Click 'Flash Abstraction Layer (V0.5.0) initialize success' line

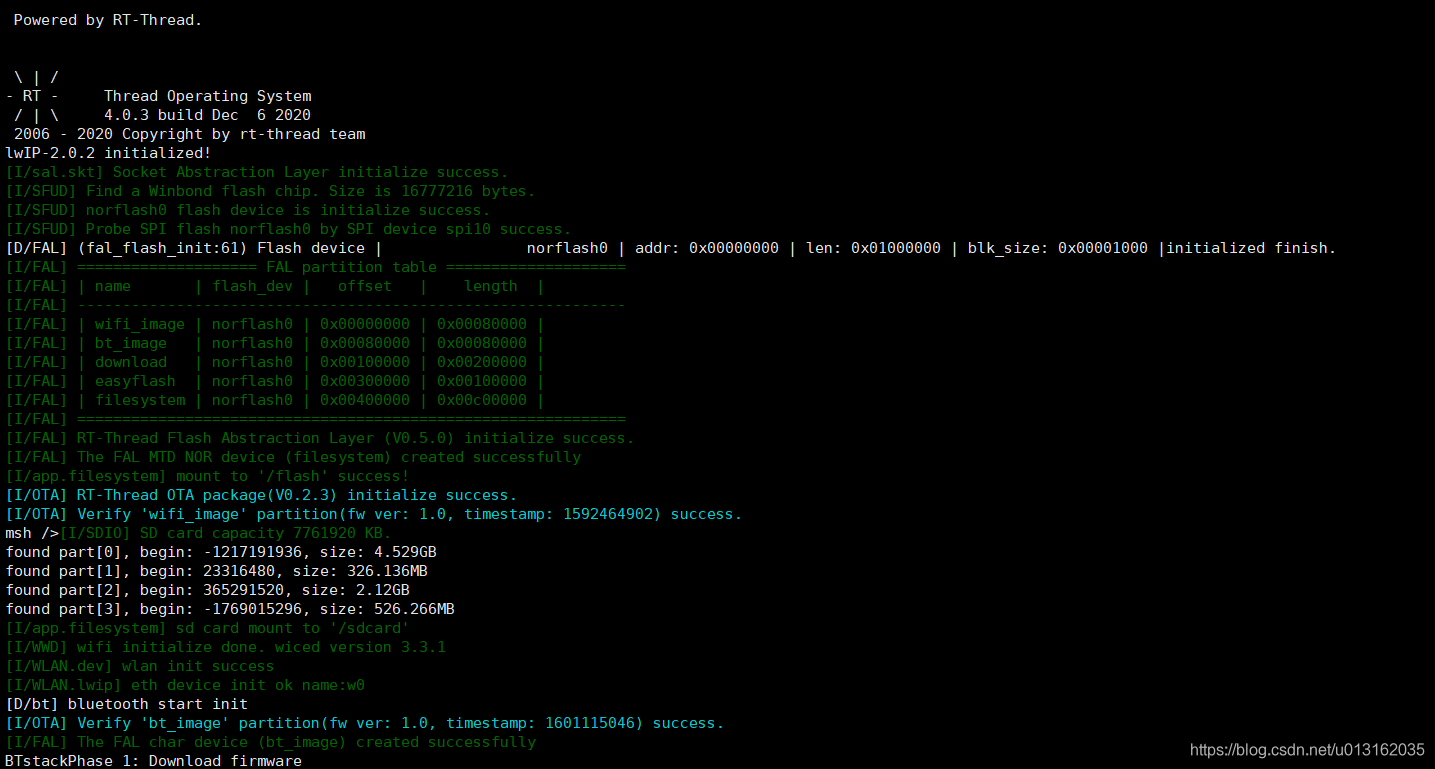click(x=320, y=438)
